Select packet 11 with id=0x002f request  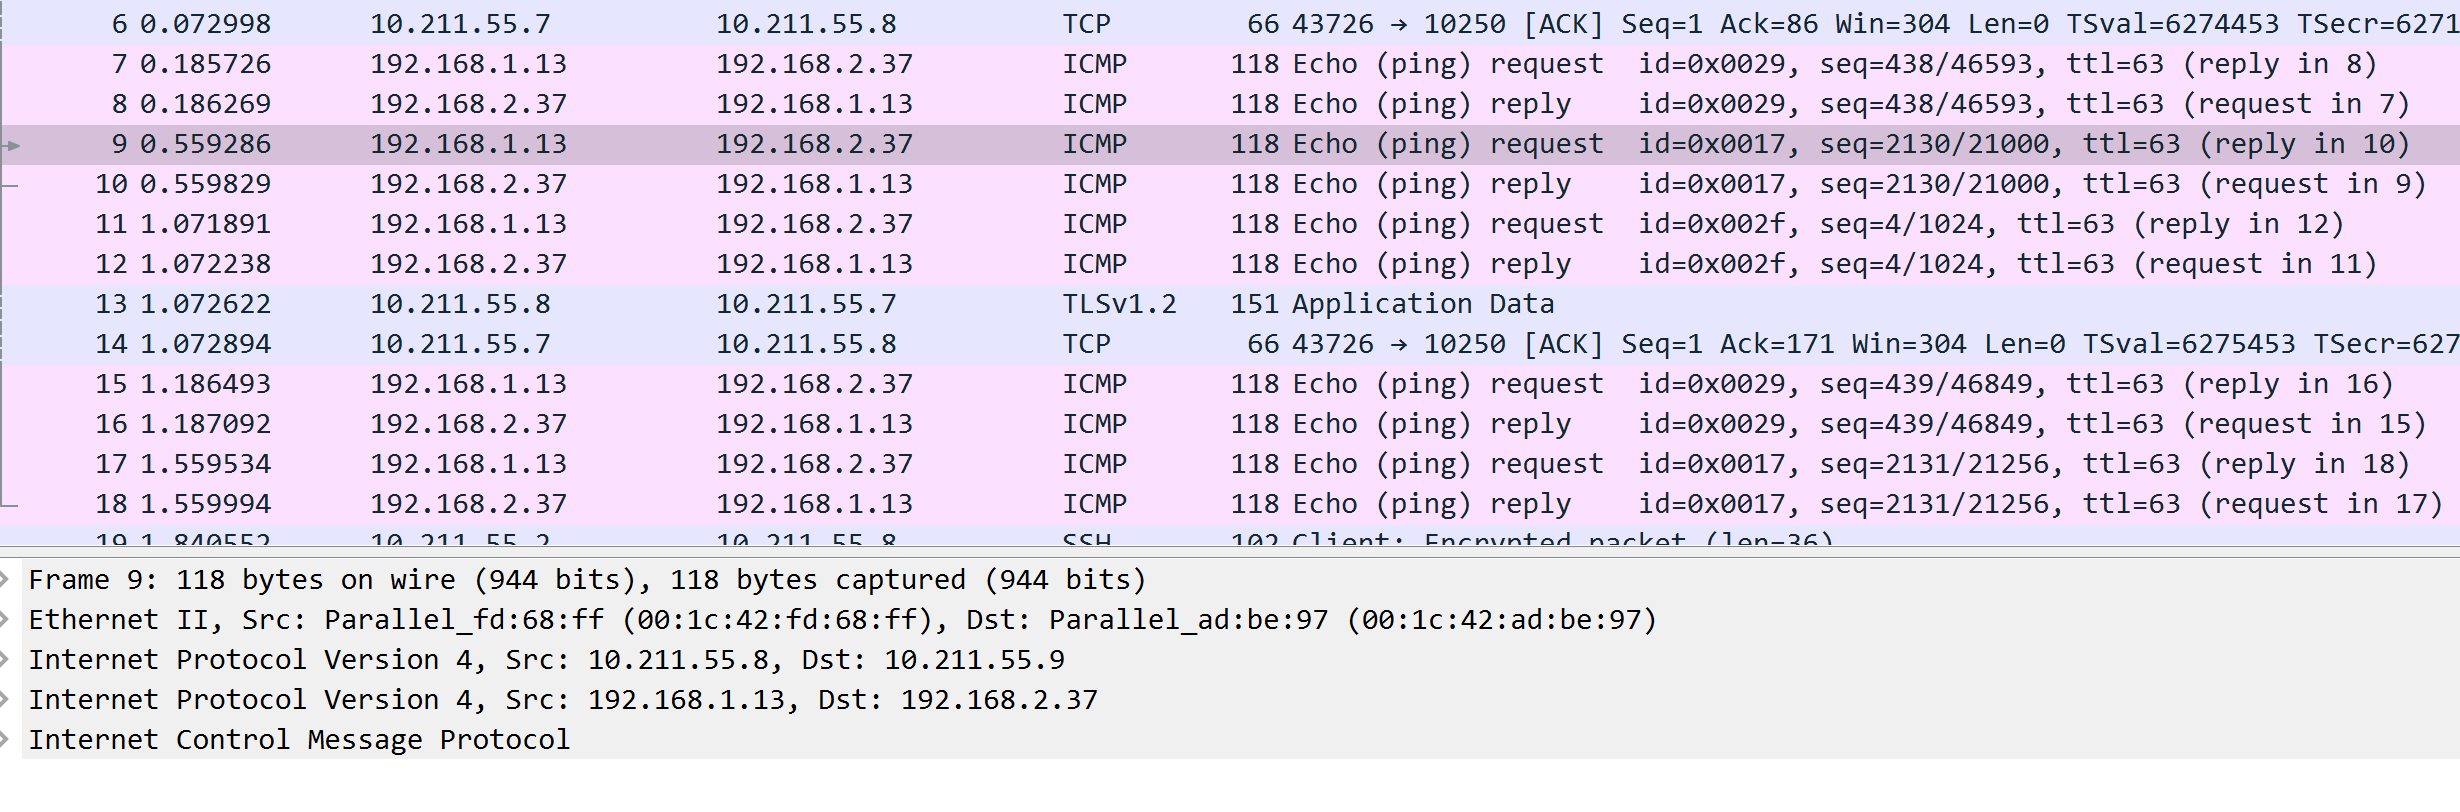click(1230, 224)
